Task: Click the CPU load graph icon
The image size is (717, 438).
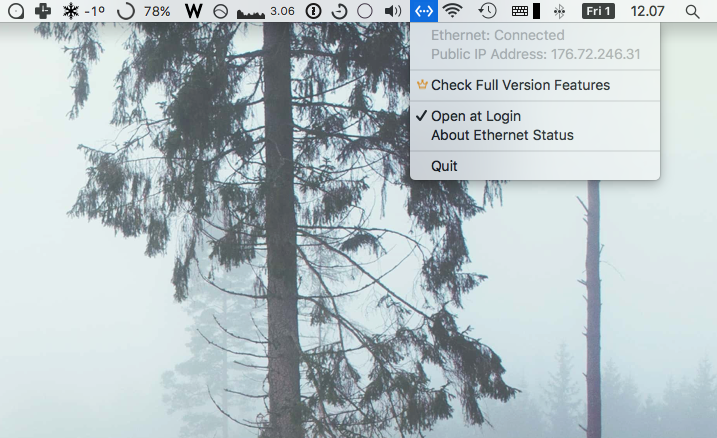Action: (251, 13)
